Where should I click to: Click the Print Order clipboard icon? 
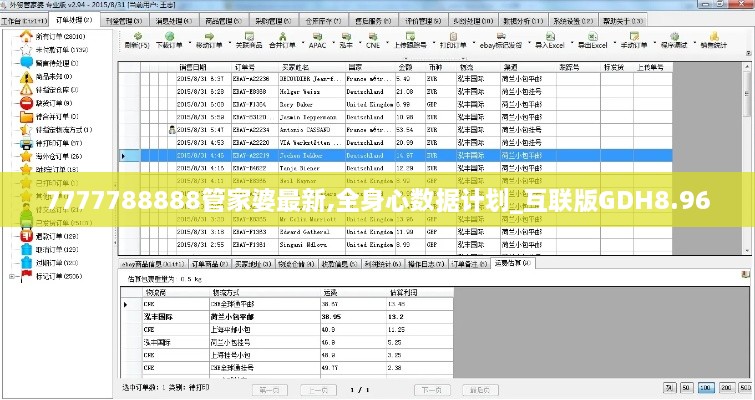pos(453,36)
